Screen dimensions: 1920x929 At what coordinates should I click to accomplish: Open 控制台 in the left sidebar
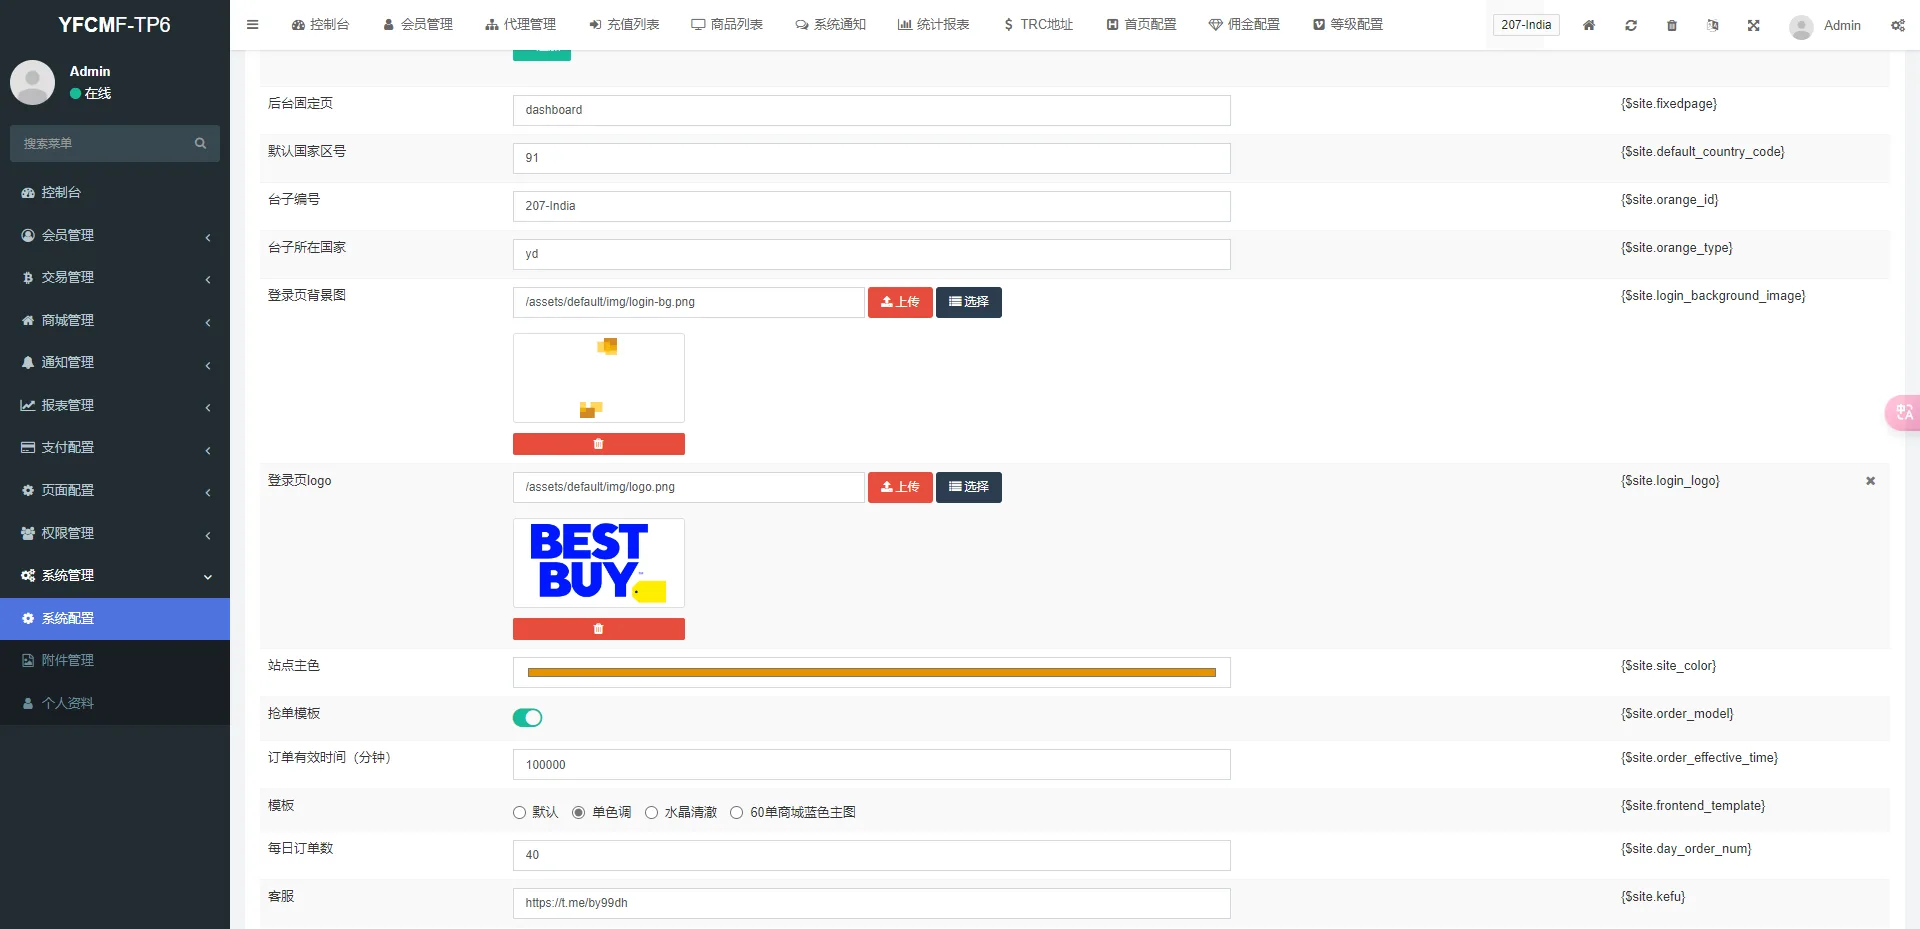115,192
